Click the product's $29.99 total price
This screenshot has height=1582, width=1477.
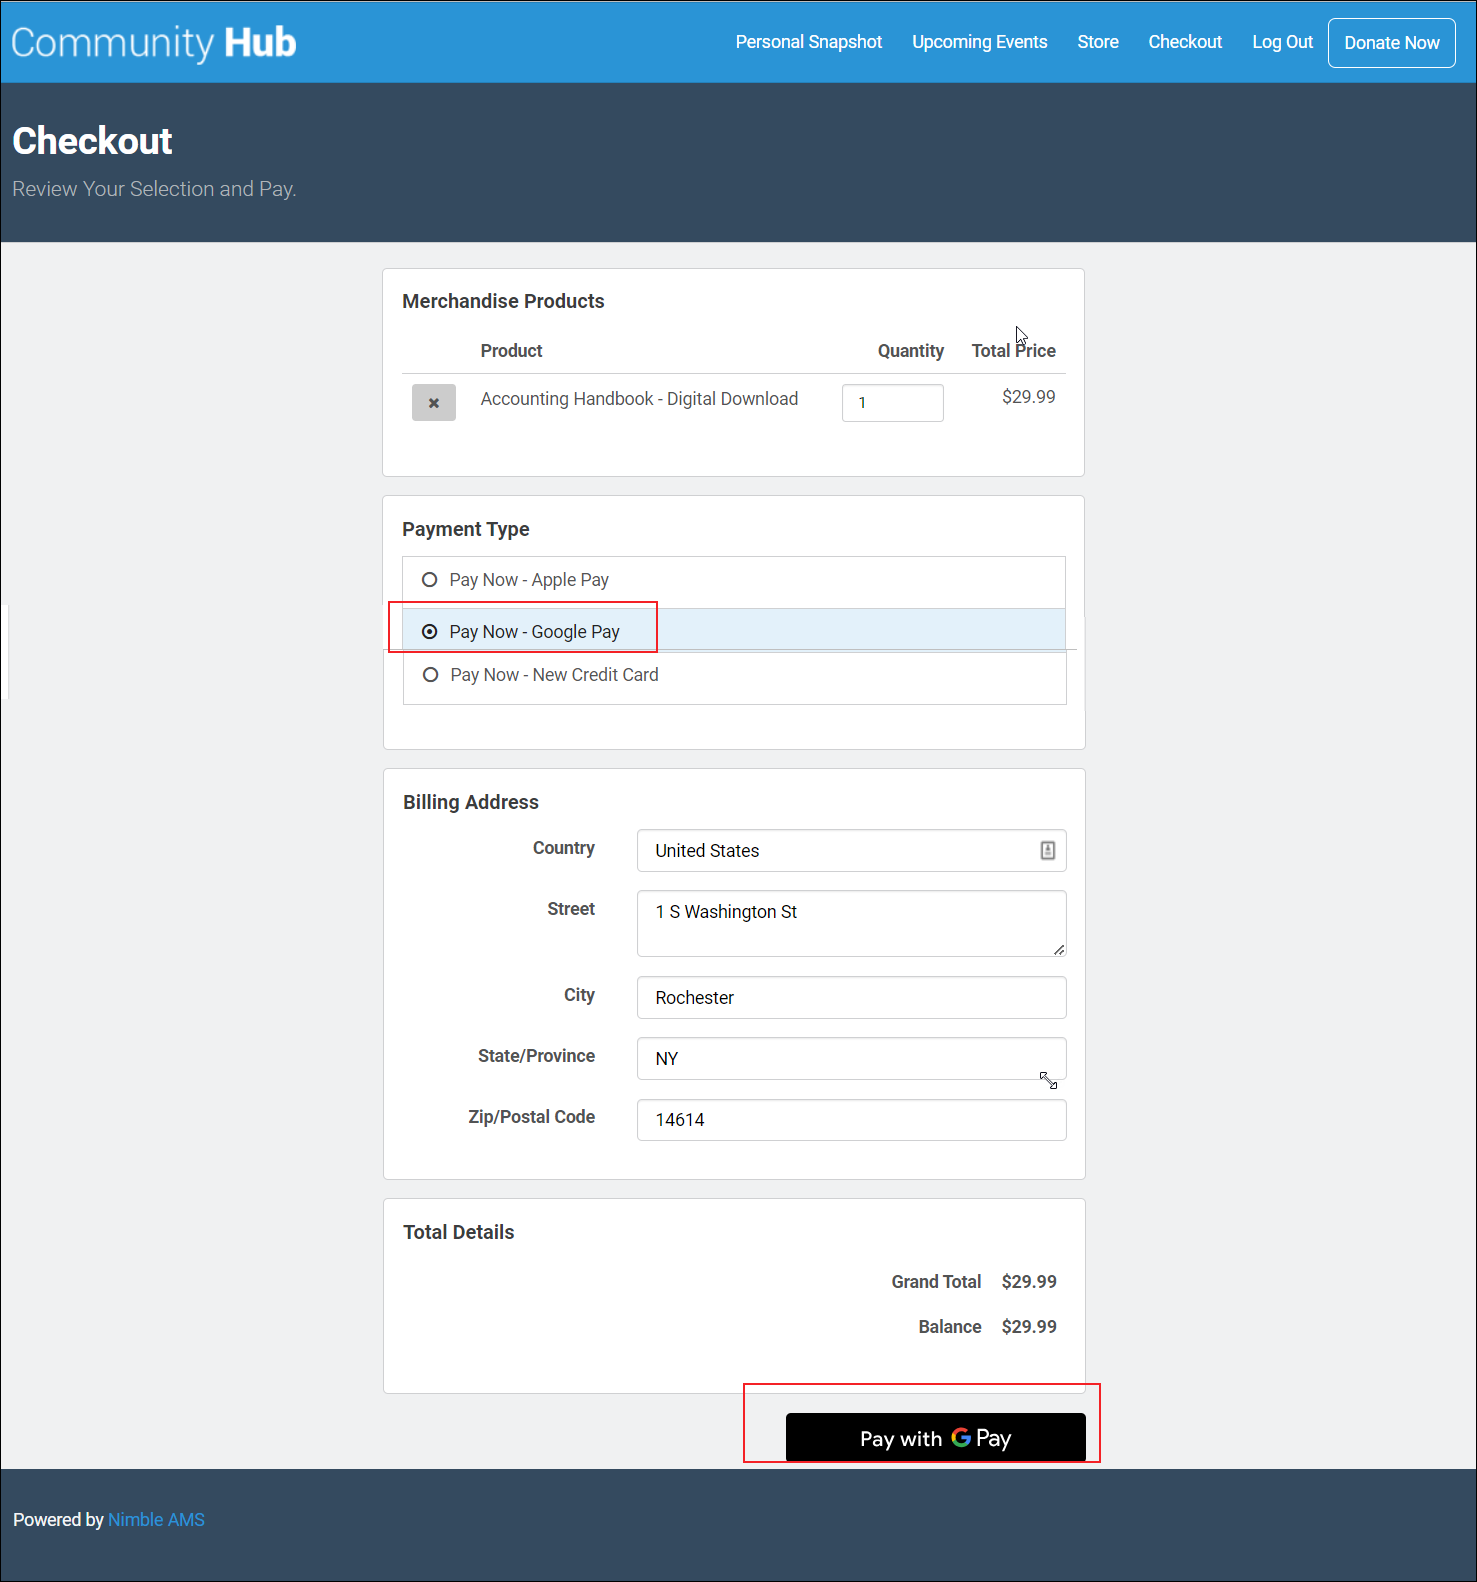(x=1029, y=397)
